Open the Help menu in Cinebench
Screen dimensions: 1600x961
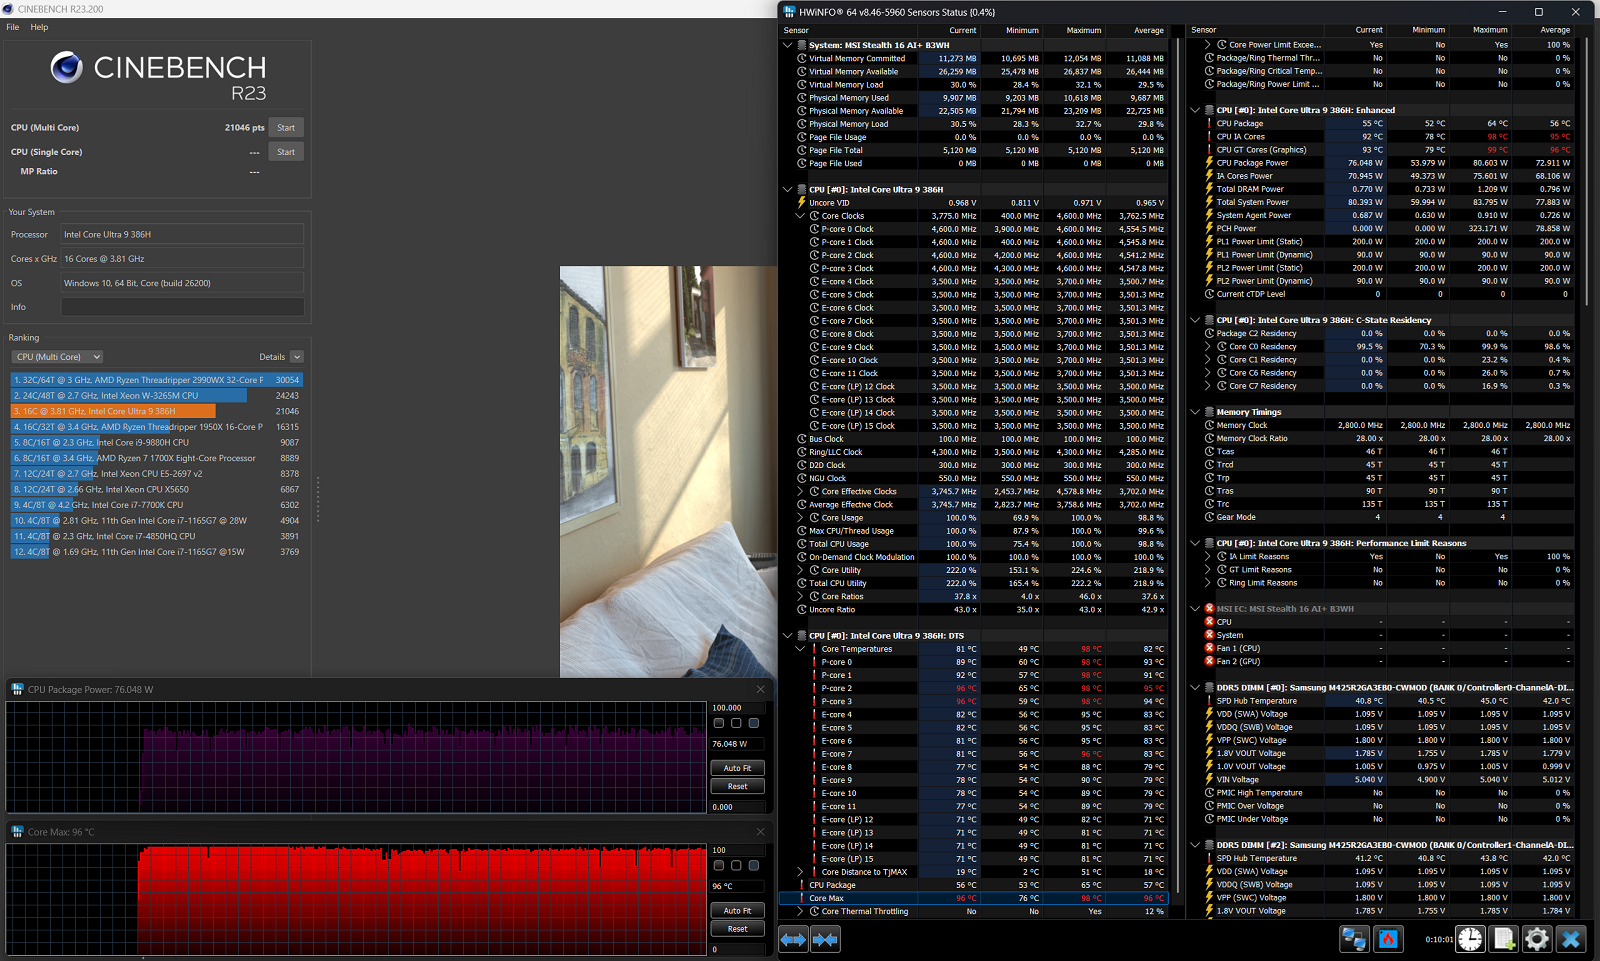click(39, 27)
